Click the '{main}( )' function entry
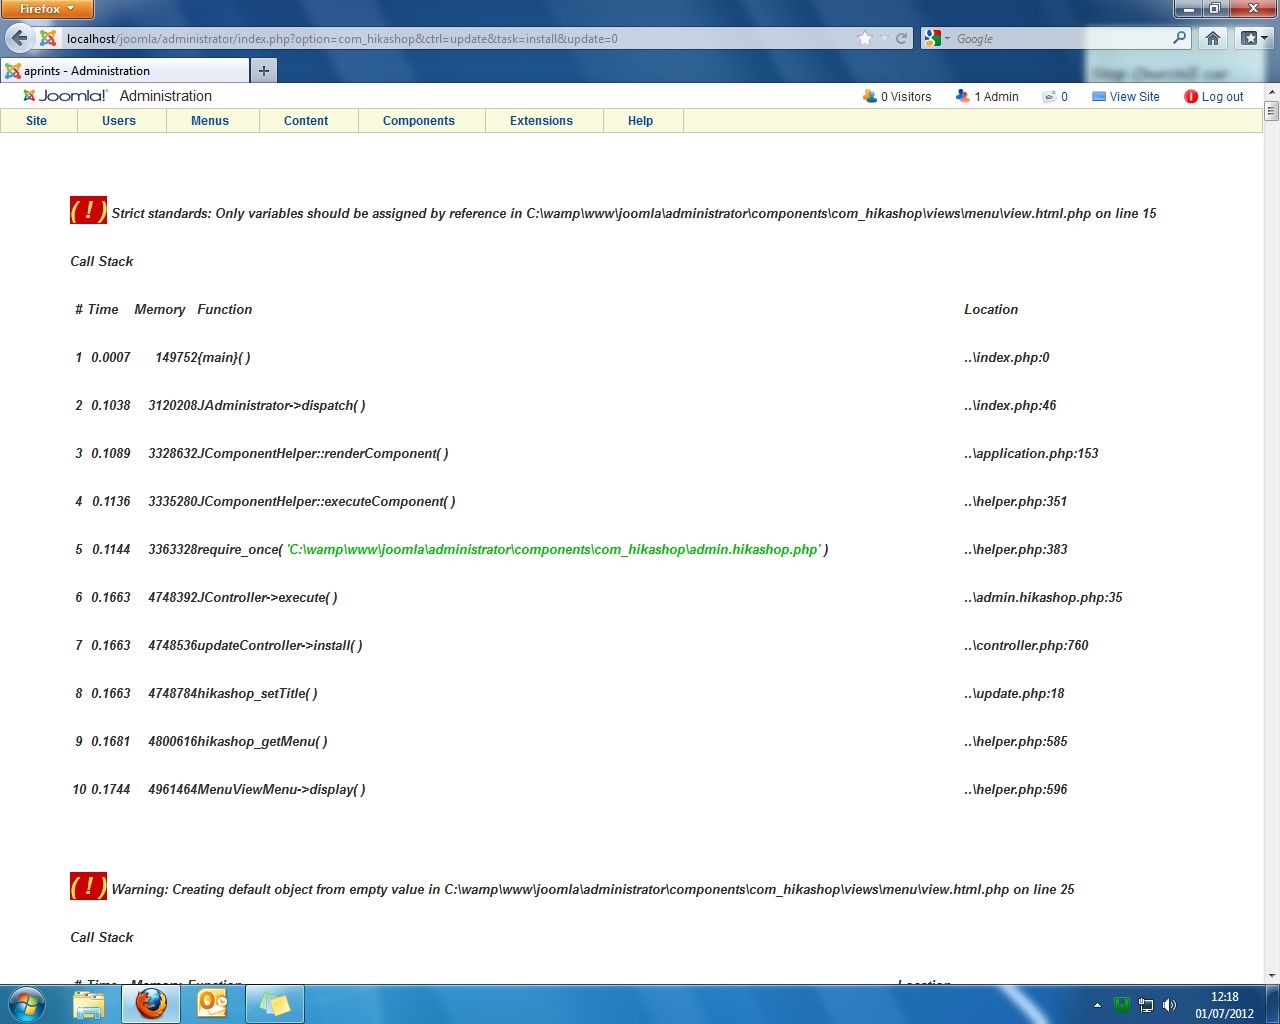The image size is (1280, 1024). pos(225,358)
